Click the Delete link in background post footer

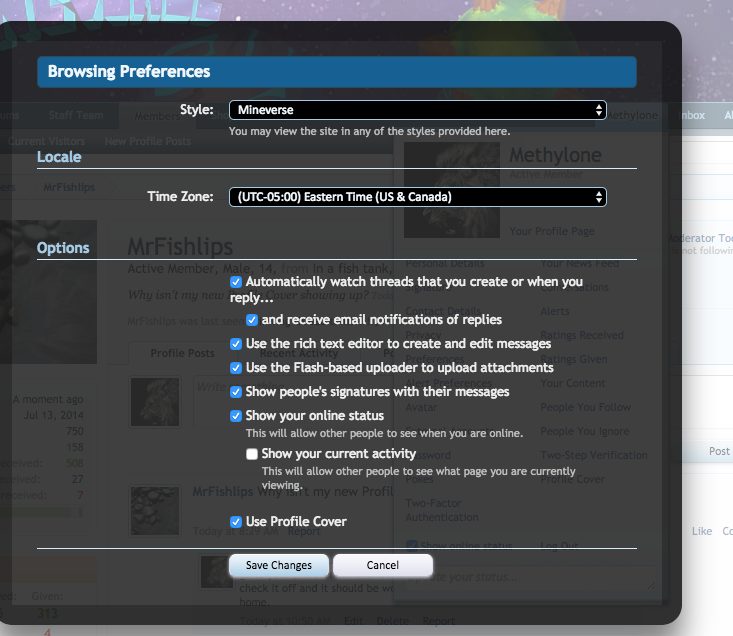[393, 621]
